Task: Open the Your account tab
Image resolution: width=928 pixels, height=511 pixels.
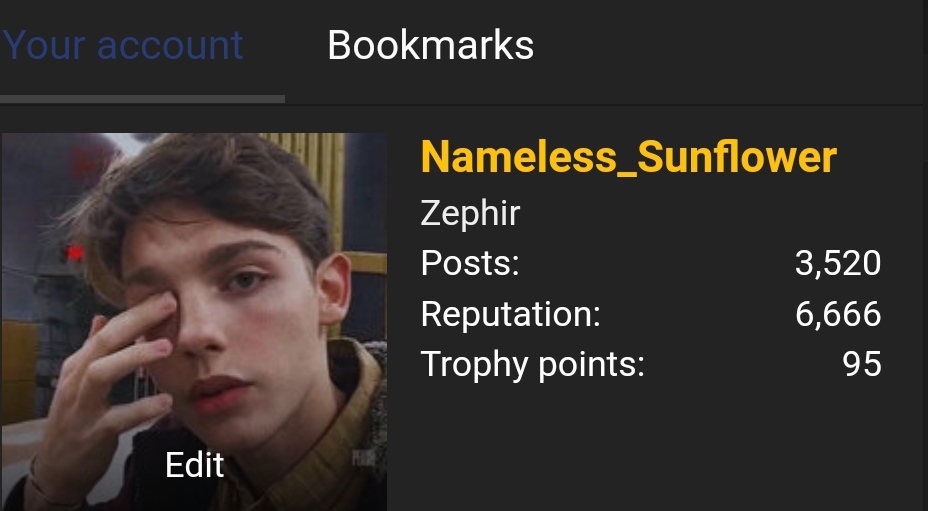Action: [122, 46]
